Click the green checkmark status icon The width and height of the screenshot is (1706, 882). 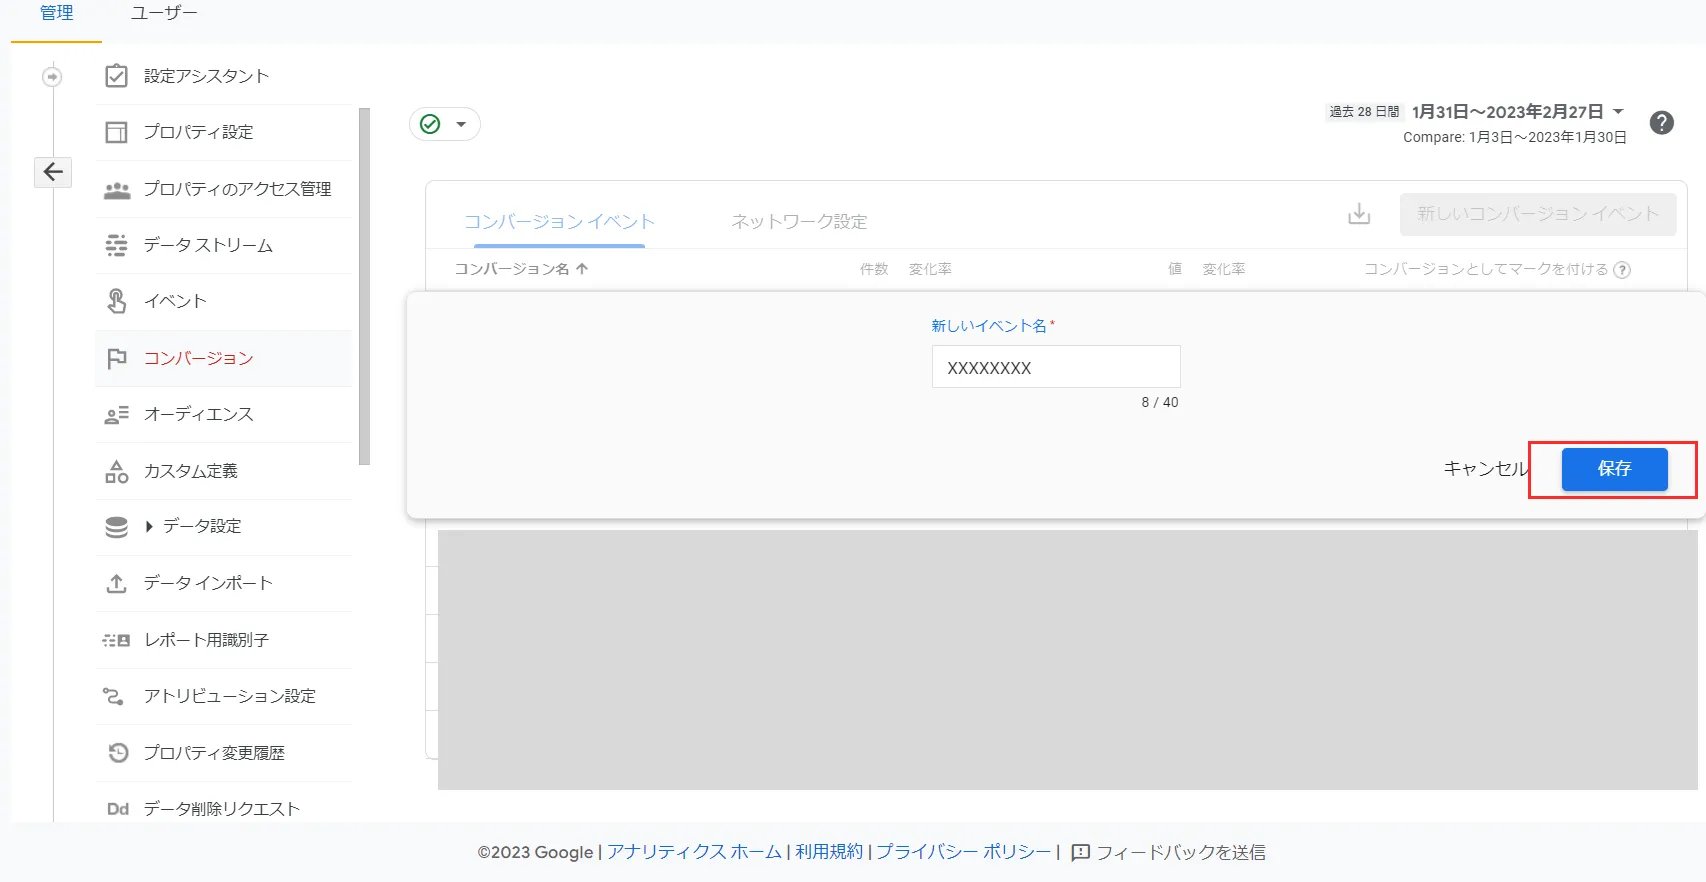pyautogui.click(x=430, y=124)
